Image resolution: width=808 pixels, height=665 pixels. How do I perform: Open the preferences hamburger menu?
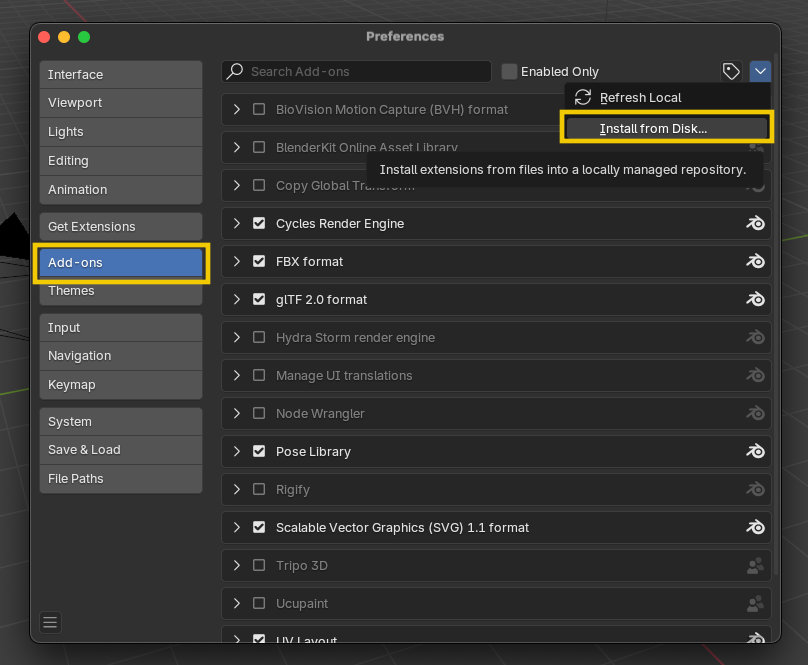pos(50,622)
